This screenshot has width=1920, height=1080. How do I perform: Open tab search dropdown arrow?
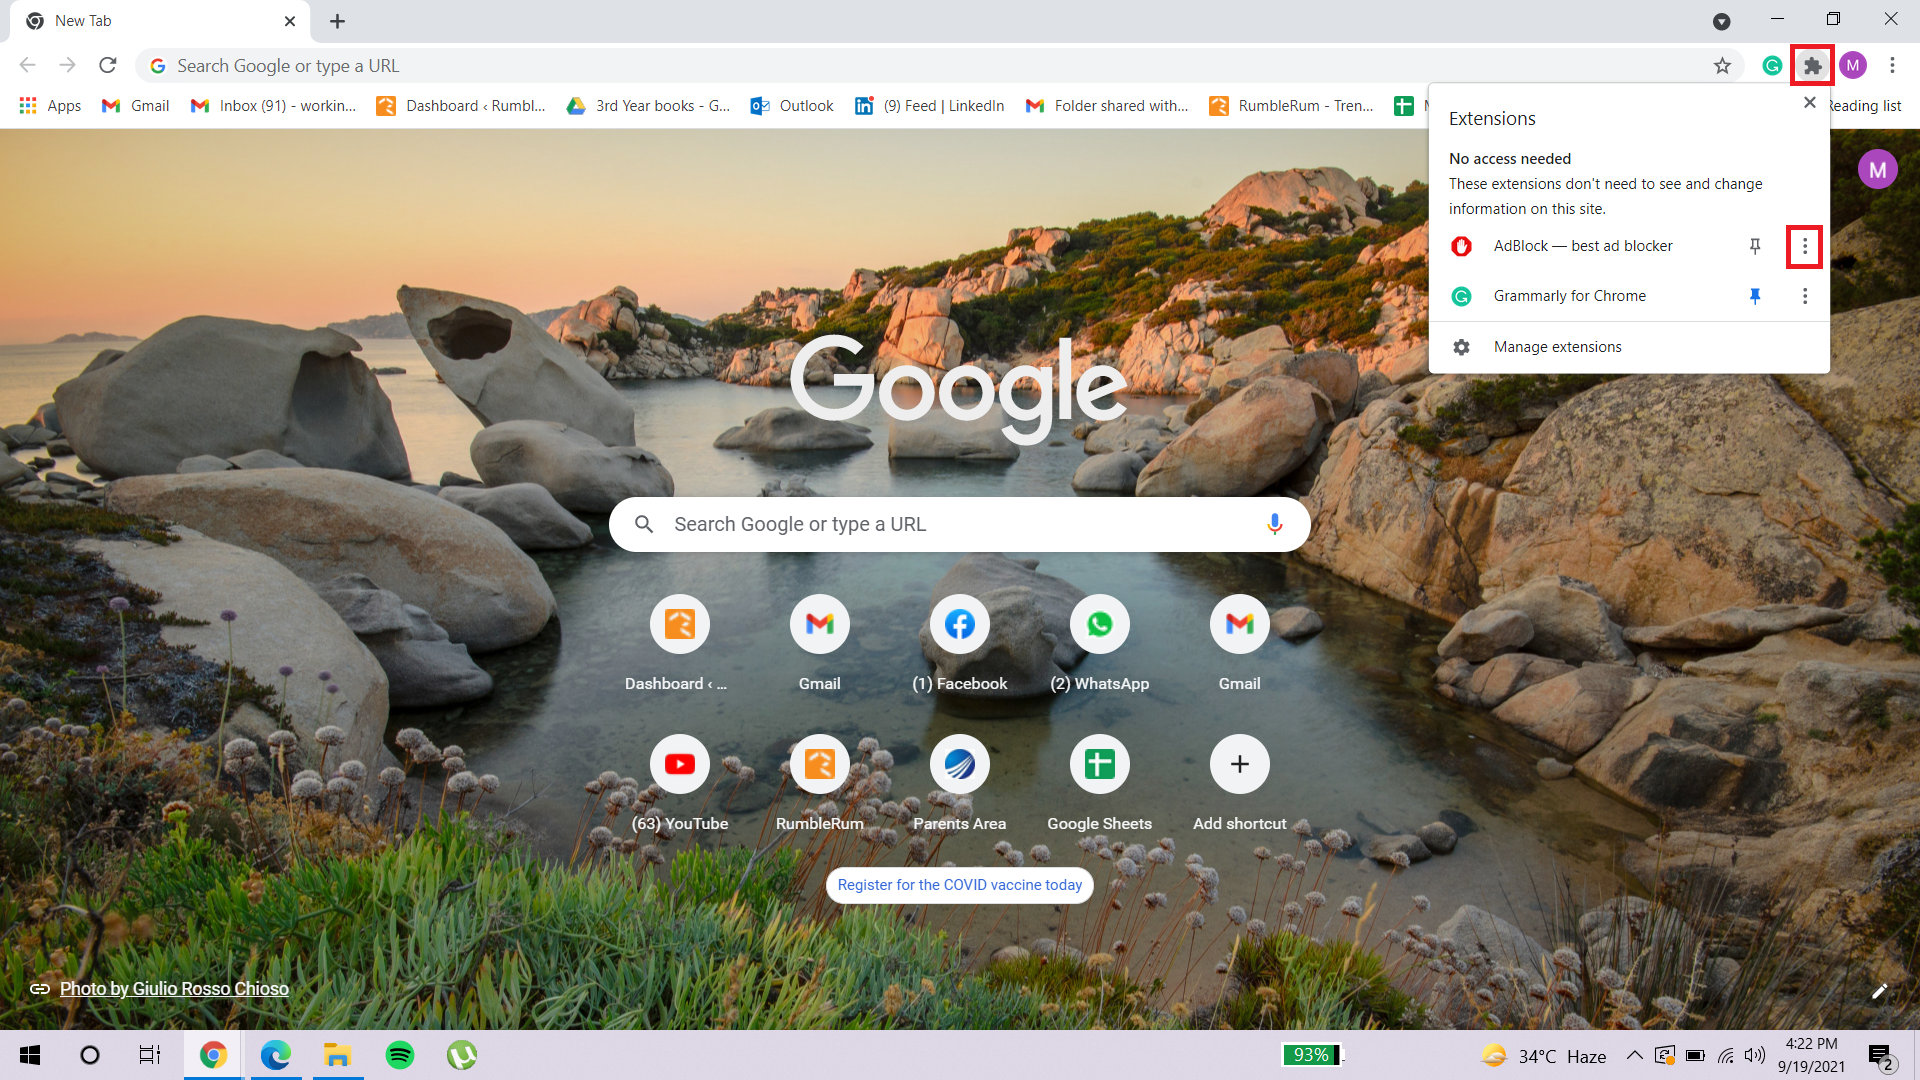[x=1721, y=21]
